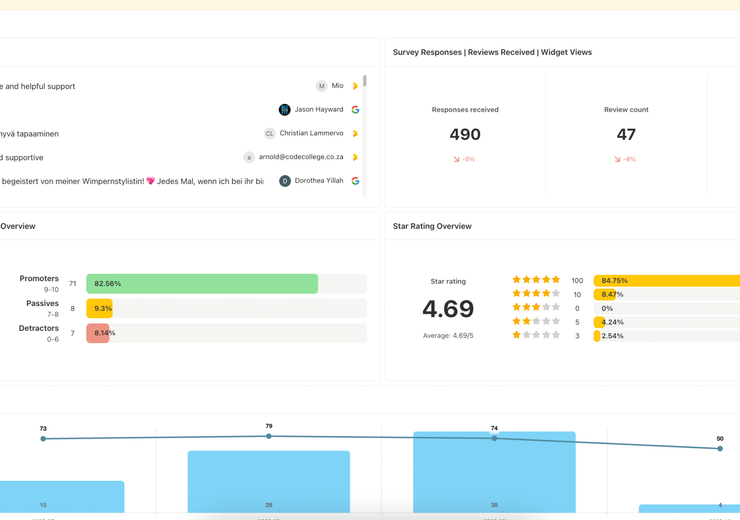Click the Google icon beside Dorothea Yillah
740x520 pixels.
pos(355,181)
